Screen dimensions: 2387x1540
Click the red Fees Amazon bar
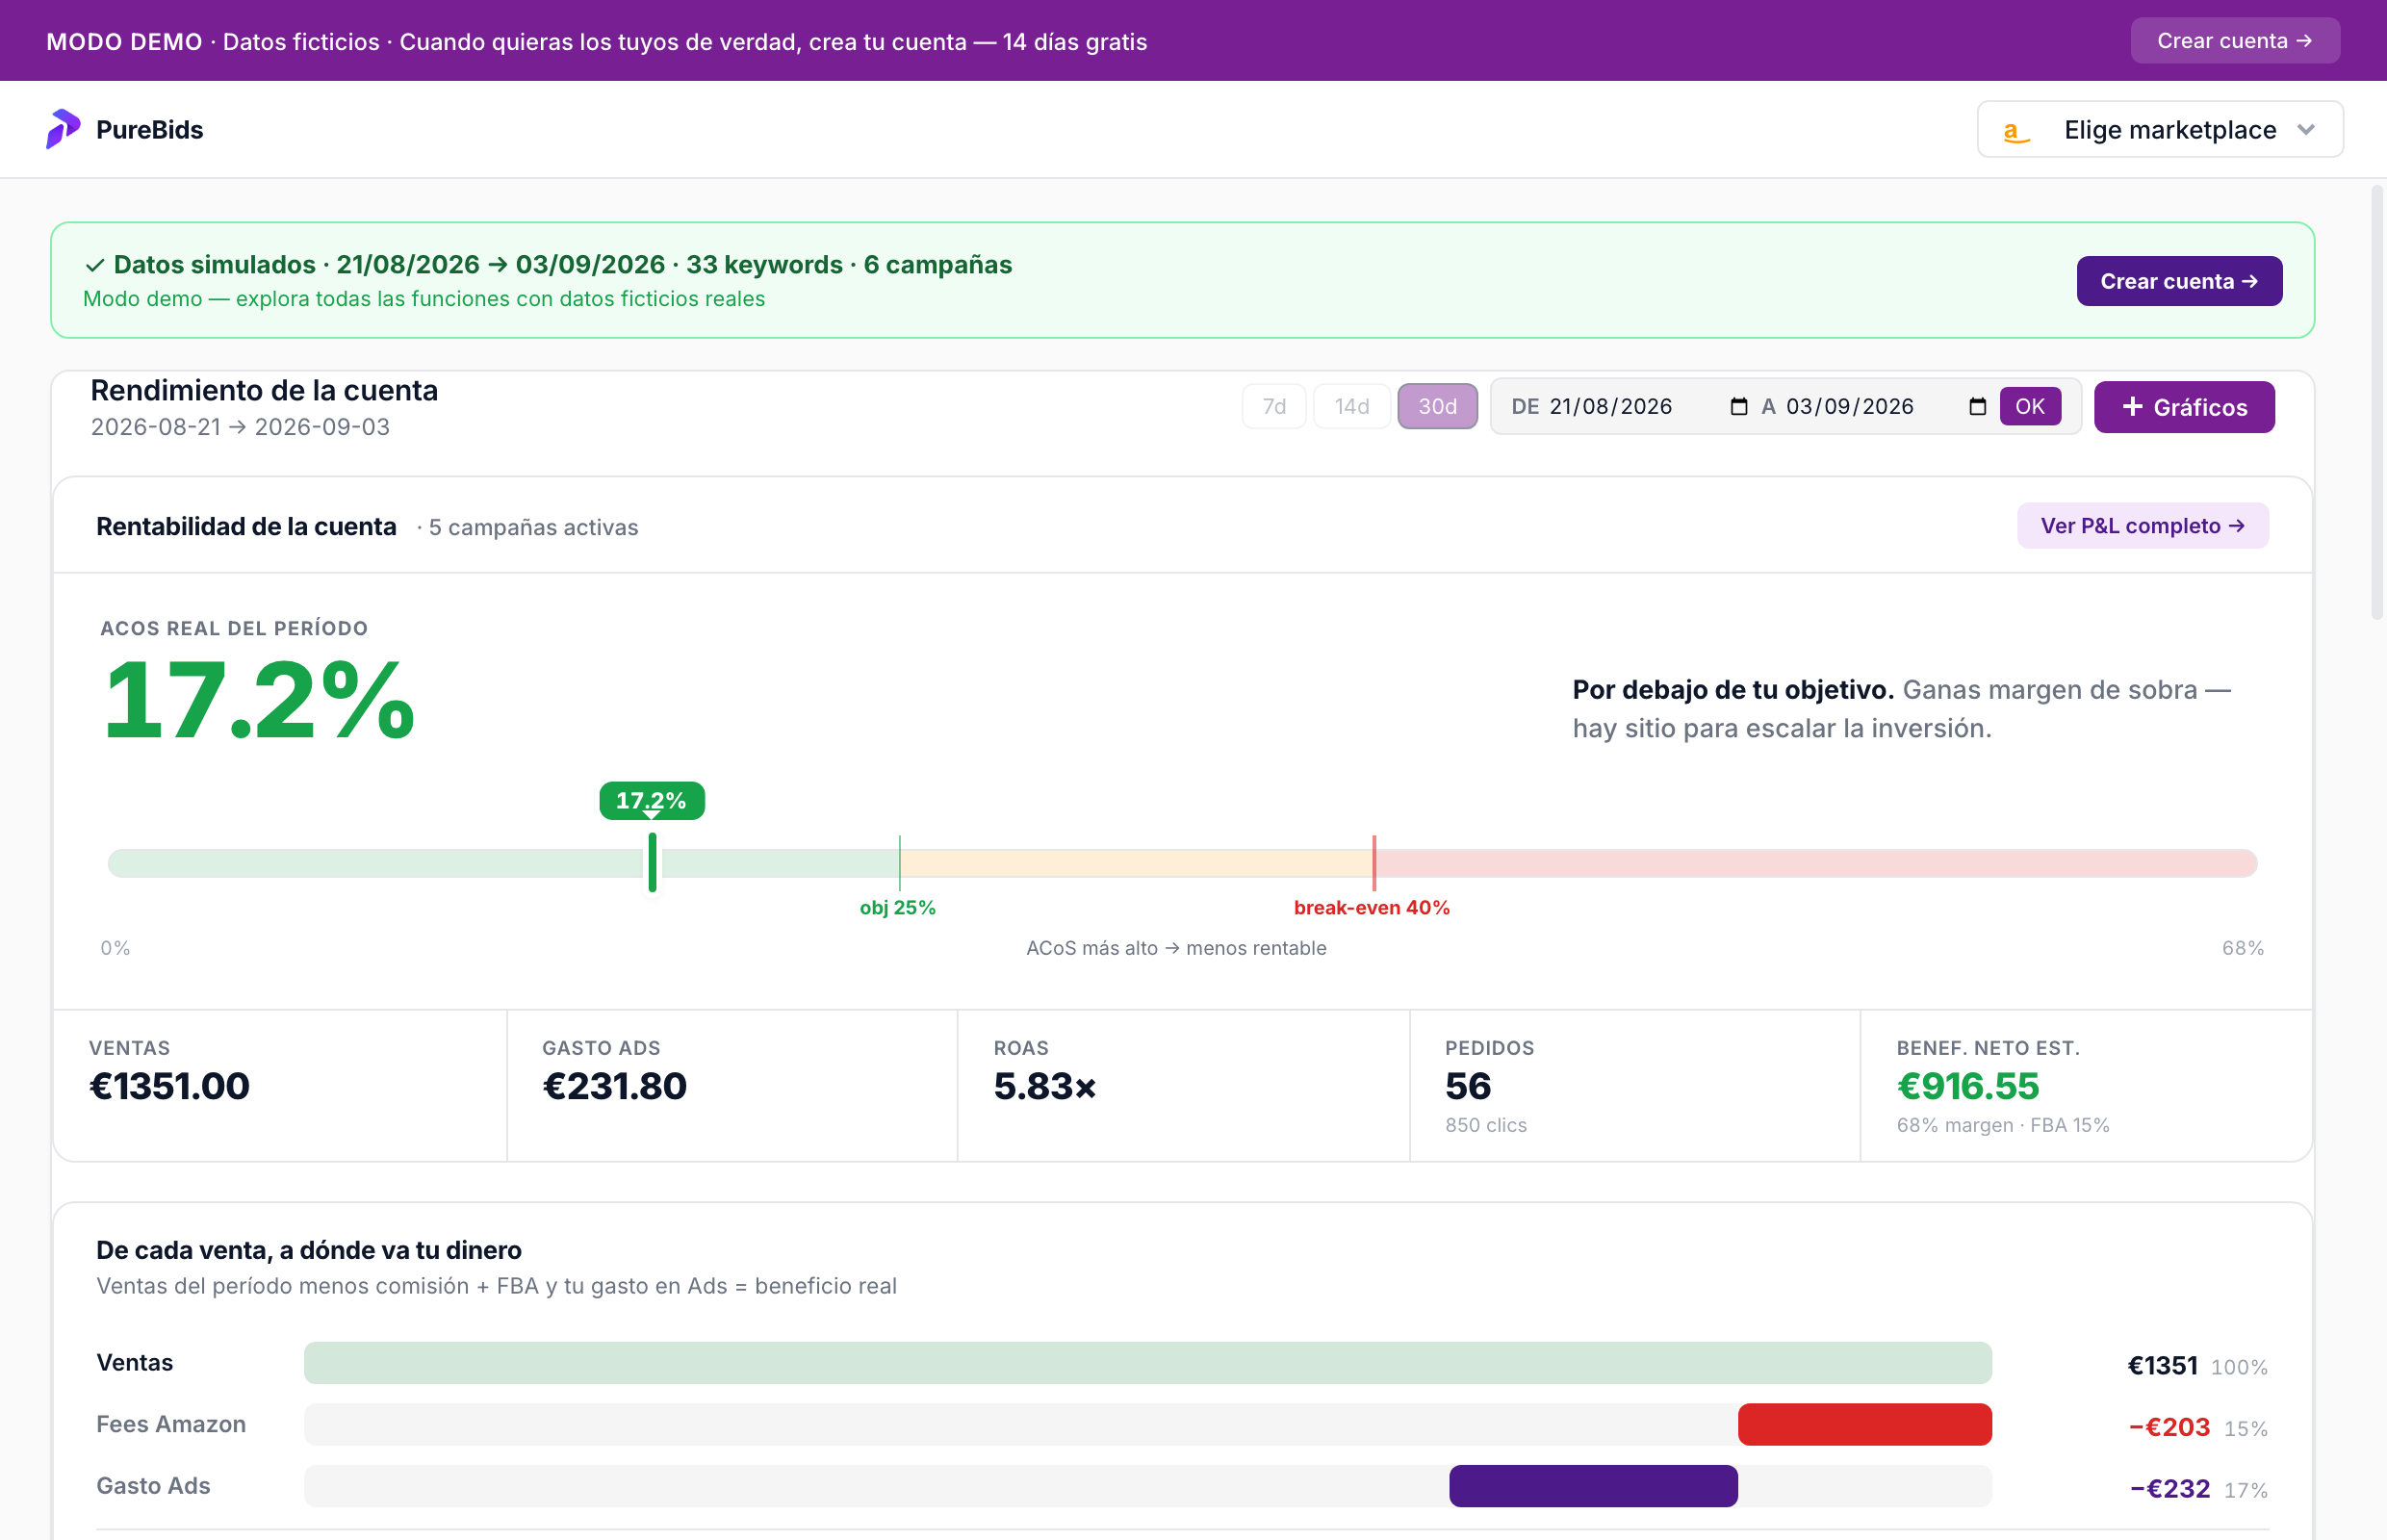coord(1864,1424)
